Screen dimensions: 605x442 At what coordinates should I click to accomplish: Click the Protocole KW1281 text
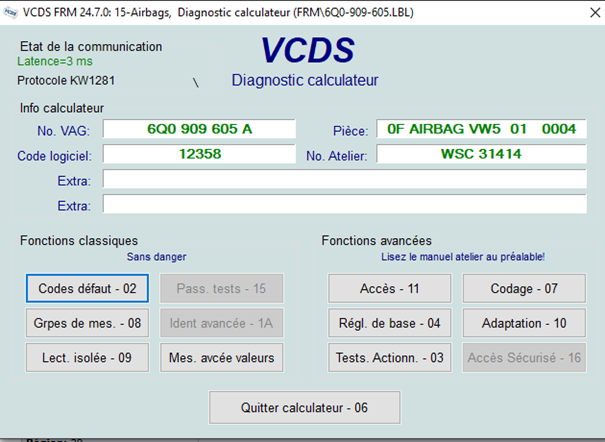pos(66,80)
